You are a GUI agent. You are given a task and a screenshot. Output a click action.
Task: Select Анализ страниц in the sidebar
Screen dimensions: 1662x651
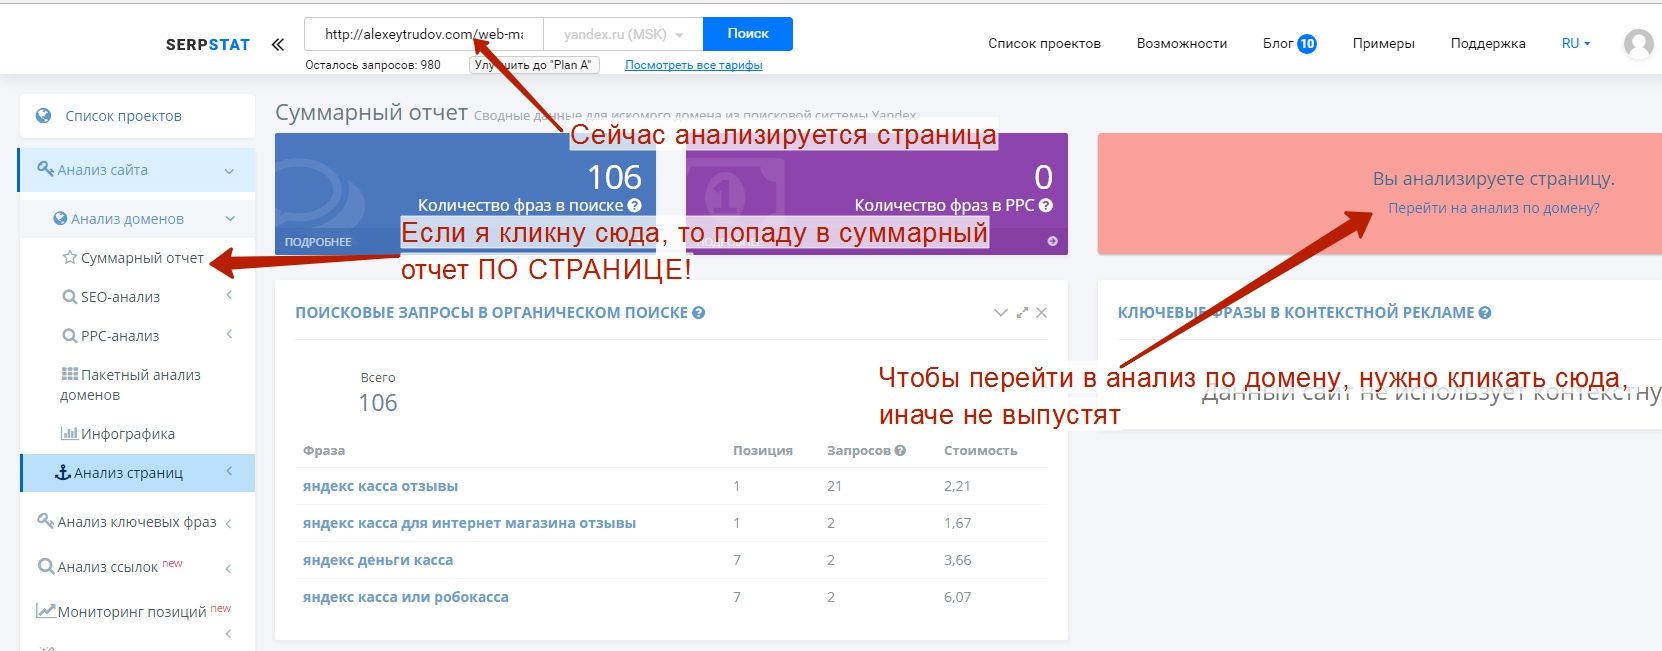click(x=128, y=473)
